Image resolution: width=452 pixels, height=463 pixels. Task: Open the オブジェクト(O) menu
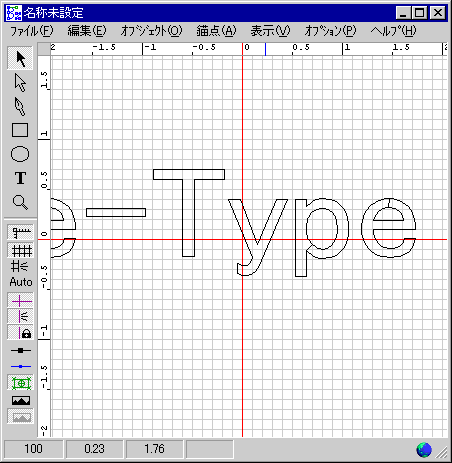(151, 31)
